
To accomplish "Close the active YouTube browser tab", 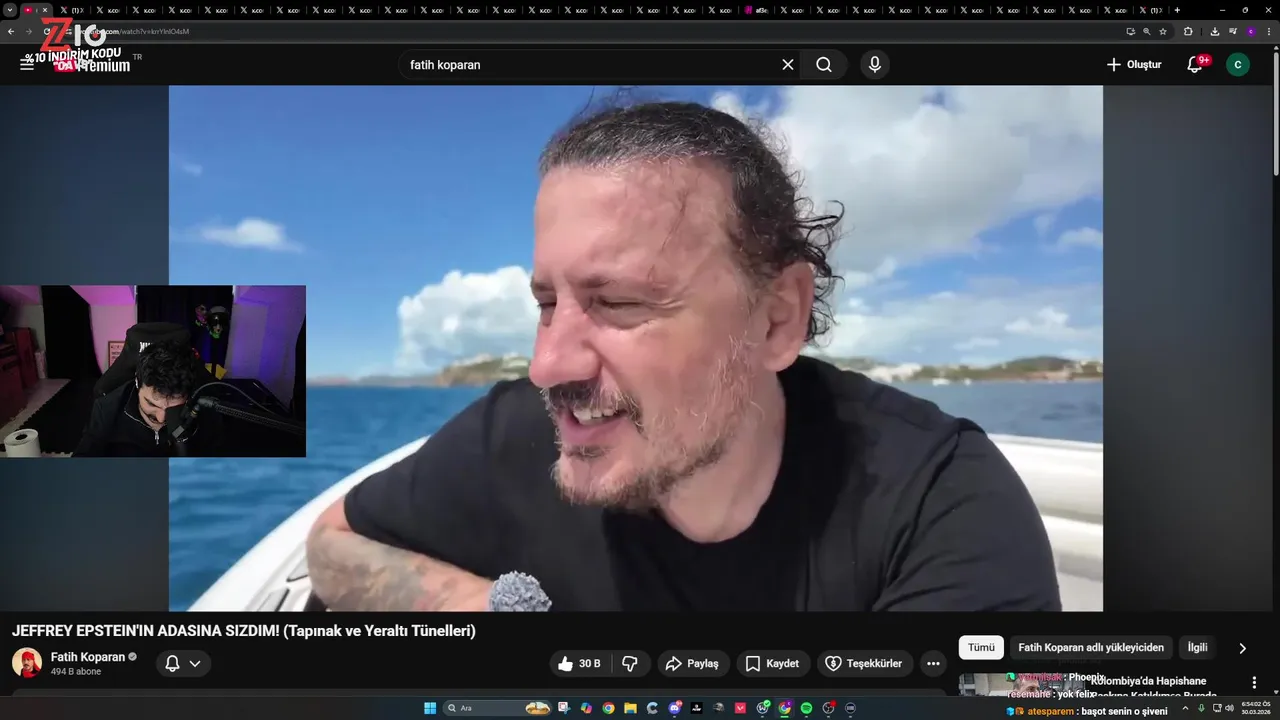I will click(x=44, y=10).
